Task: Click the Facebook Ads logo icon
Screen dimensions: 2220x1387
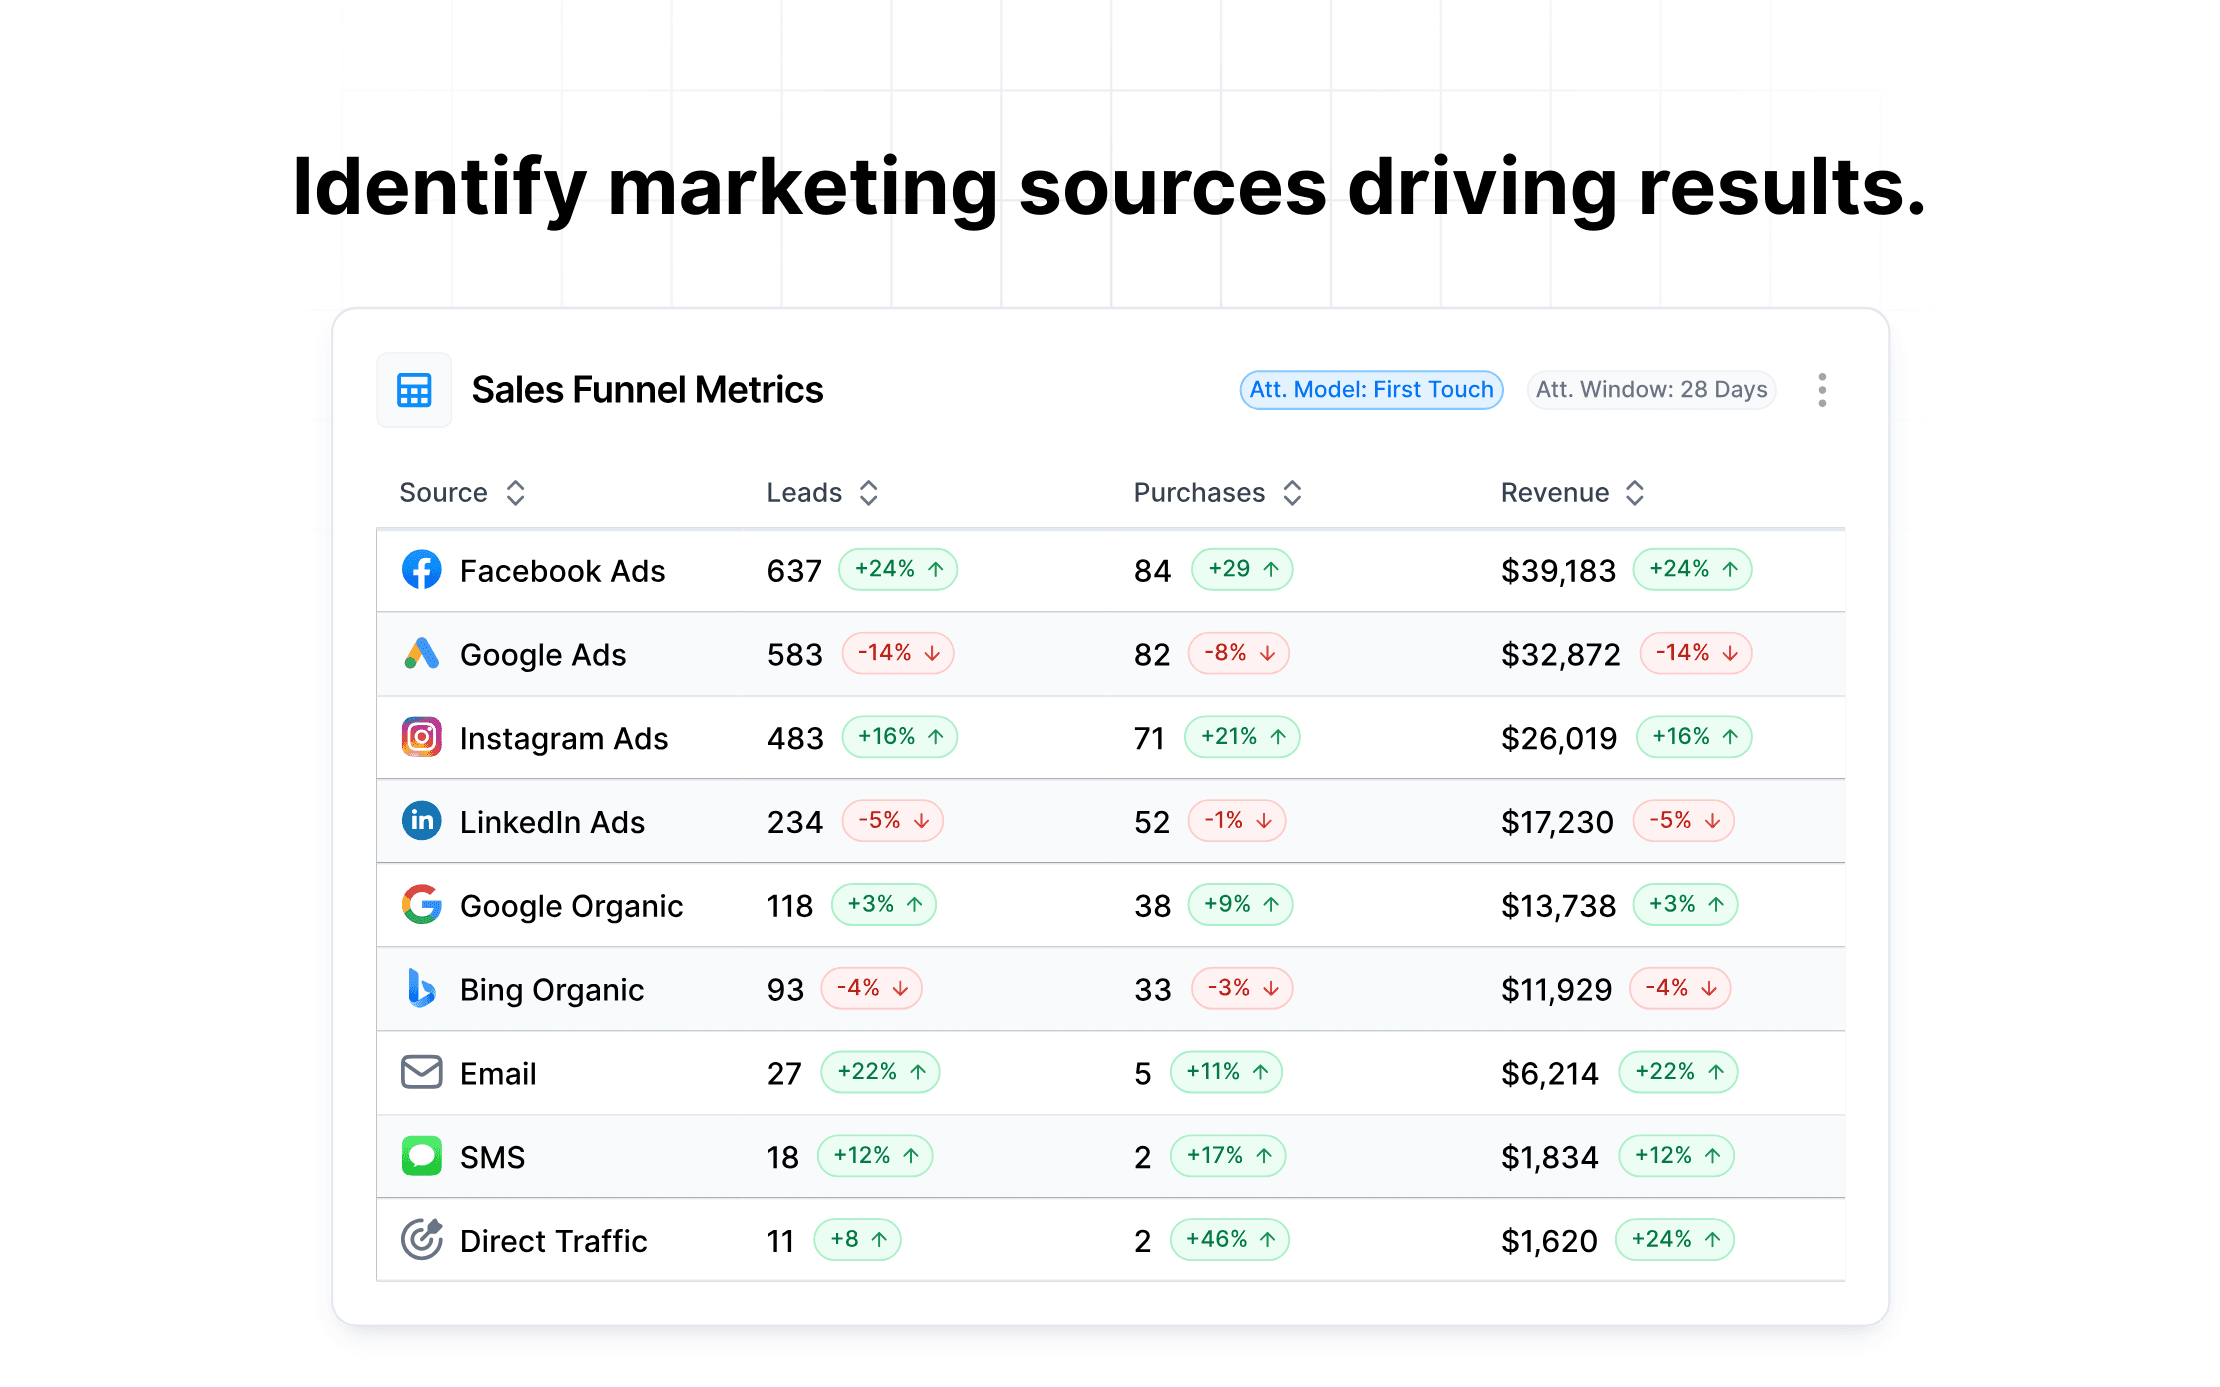Action: click(x=421, y=570)
